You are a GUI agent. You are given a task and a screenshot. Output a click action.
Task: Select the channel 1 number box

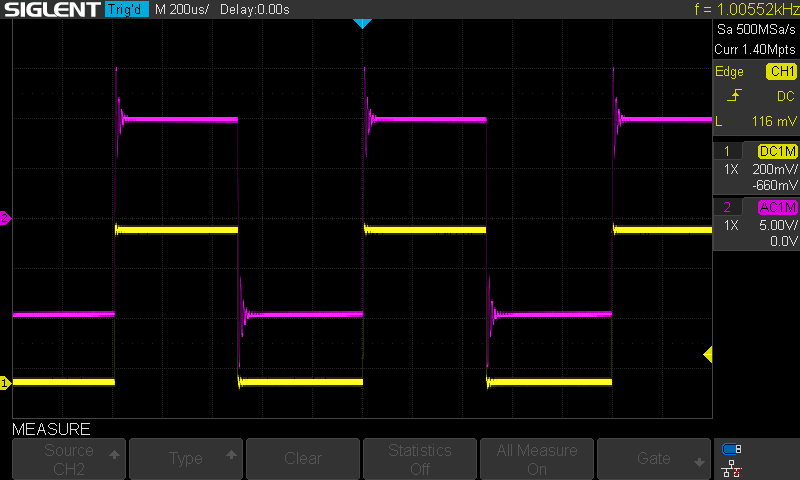(727, 151)
